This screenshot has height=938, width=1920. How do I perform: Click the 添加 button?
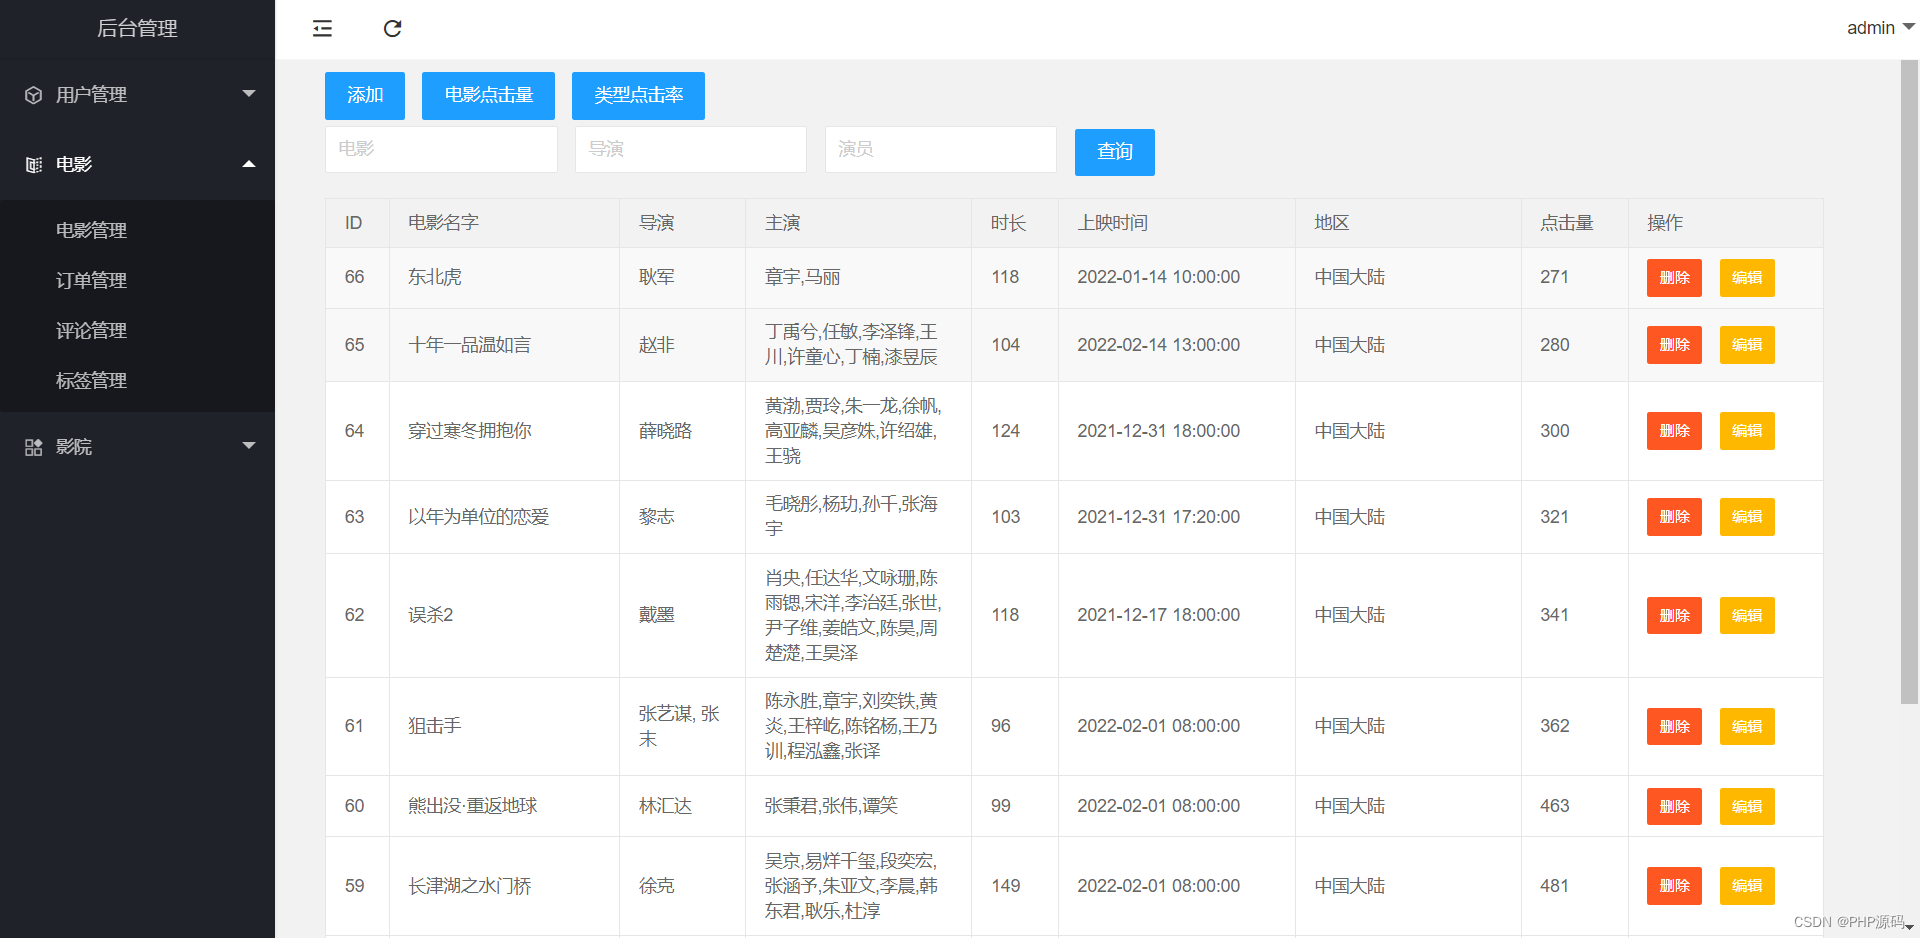[365, 96]
